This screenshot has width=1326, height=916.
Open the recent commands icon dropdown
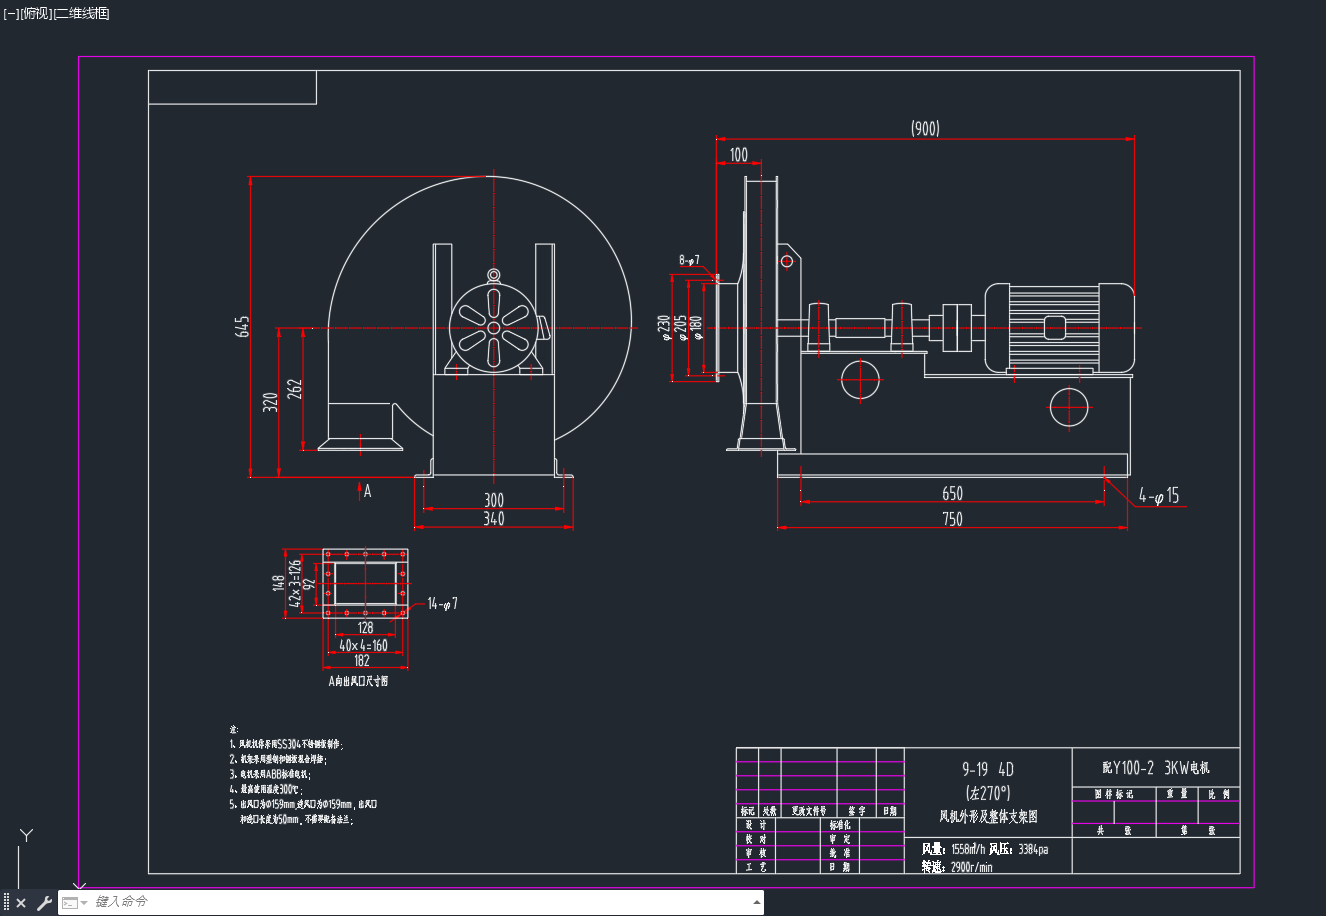74,903
